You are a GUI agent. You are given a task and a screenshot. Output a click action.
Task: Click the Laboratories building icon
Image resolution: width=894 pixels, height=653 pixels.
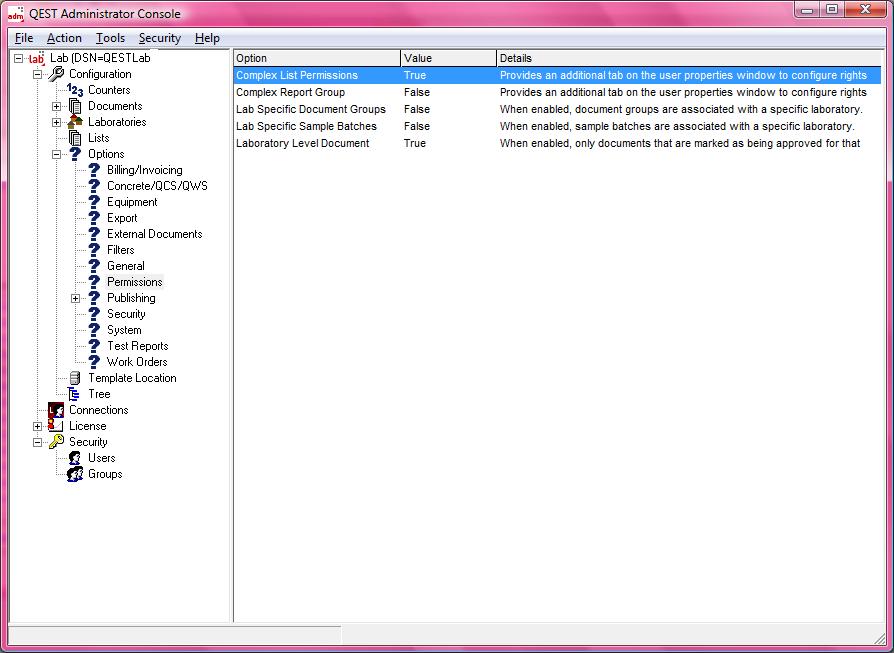pos(75,122)
